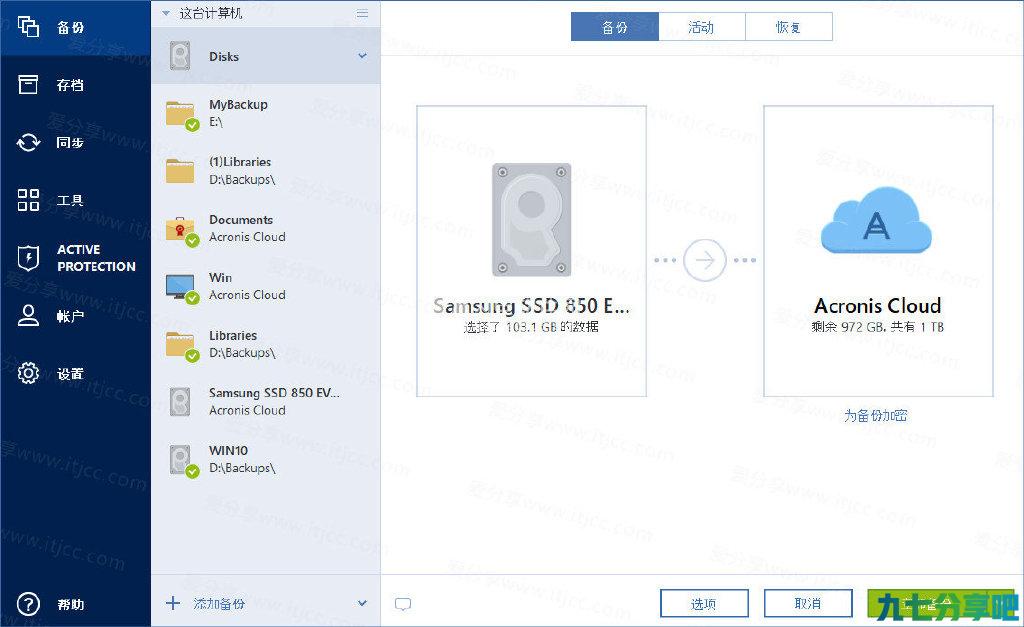Image resolution: width=1024 pixels, height=627 pixels.
Task: Select the Documents Acronis Cloud backup
Action: coord(265,229)
